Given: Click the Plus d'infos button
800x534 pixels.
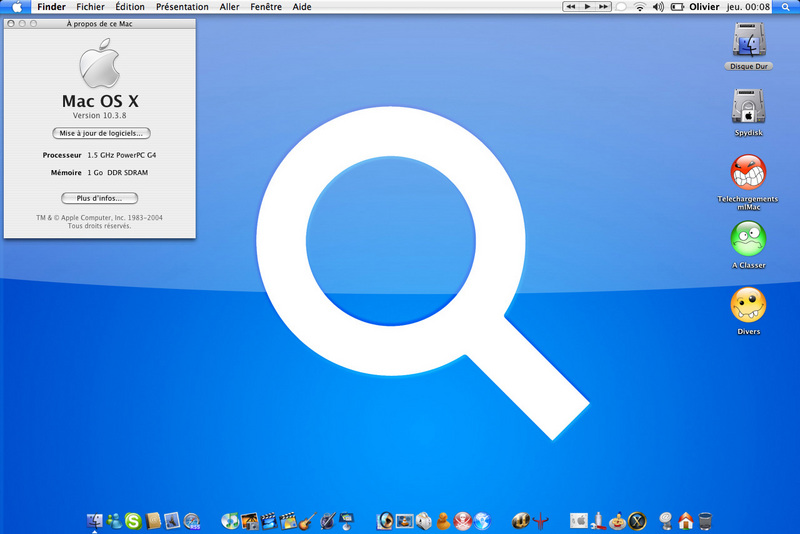Looking at the screenshot, I should (x=99, y=198).
